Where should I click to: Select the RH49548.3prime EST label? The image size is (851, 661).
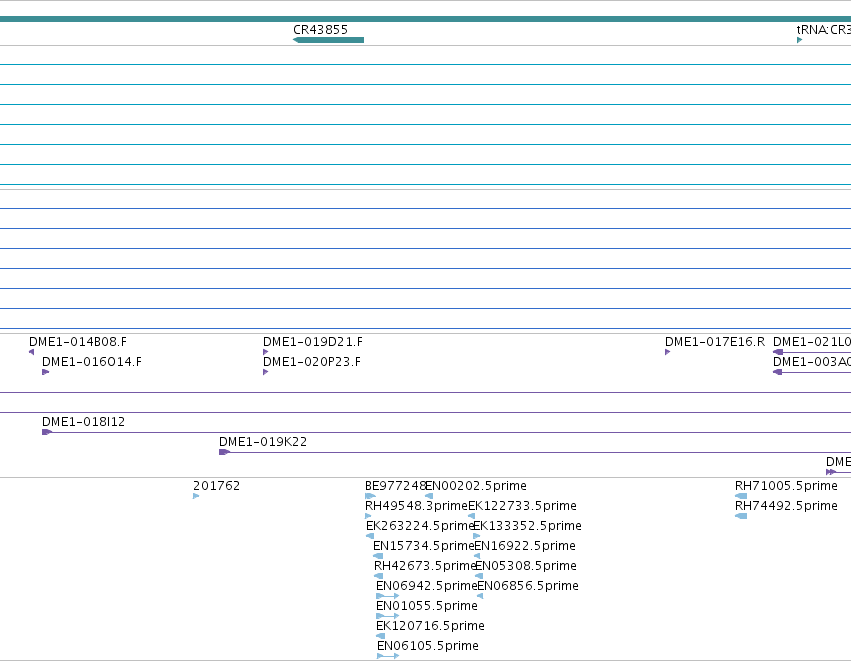416,506
